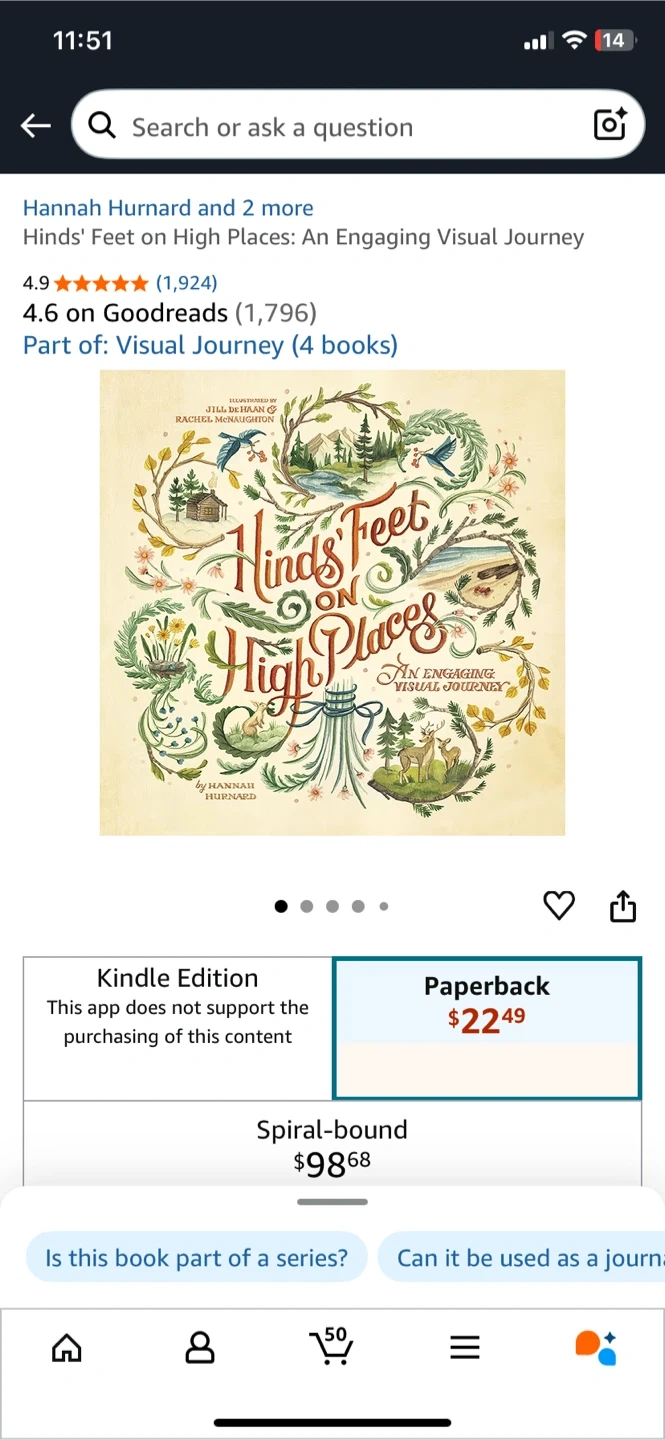Open camera search lens icon
Screen dimensions: 665x1440
(x=610, y=124)
